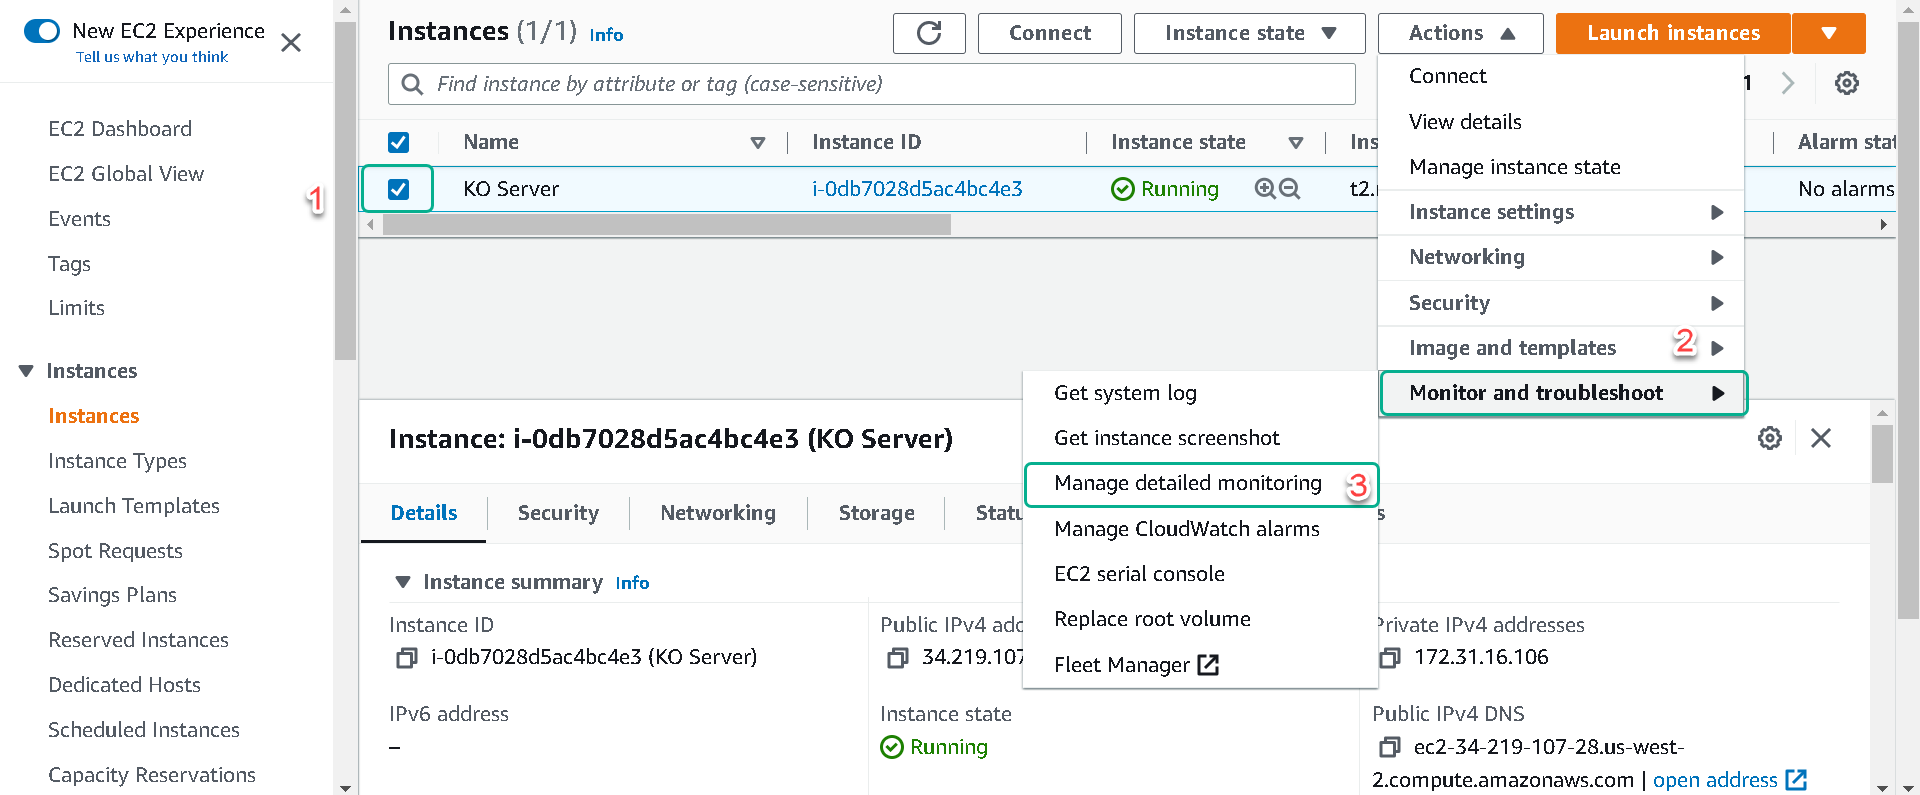Click zoom in icon beside Running

click(x=1265, y=189)
